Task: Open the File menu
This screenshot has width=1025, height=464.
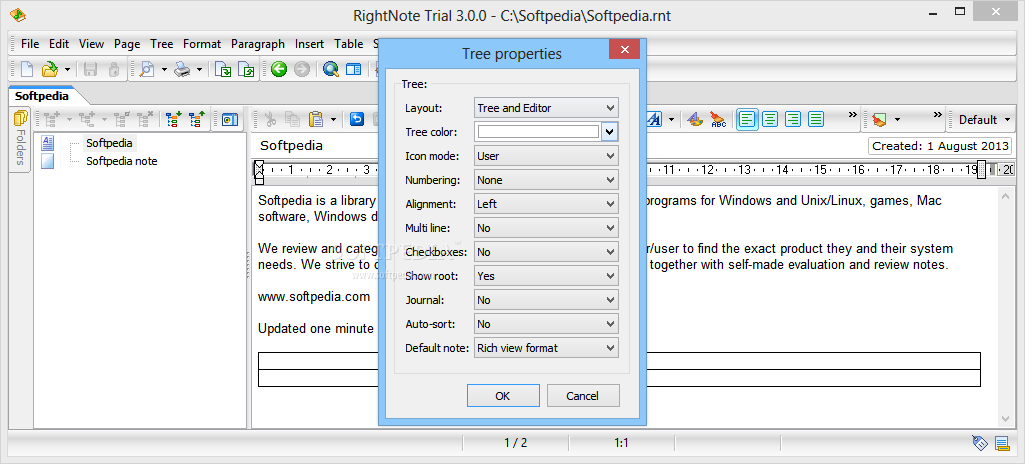Action: 30,44
